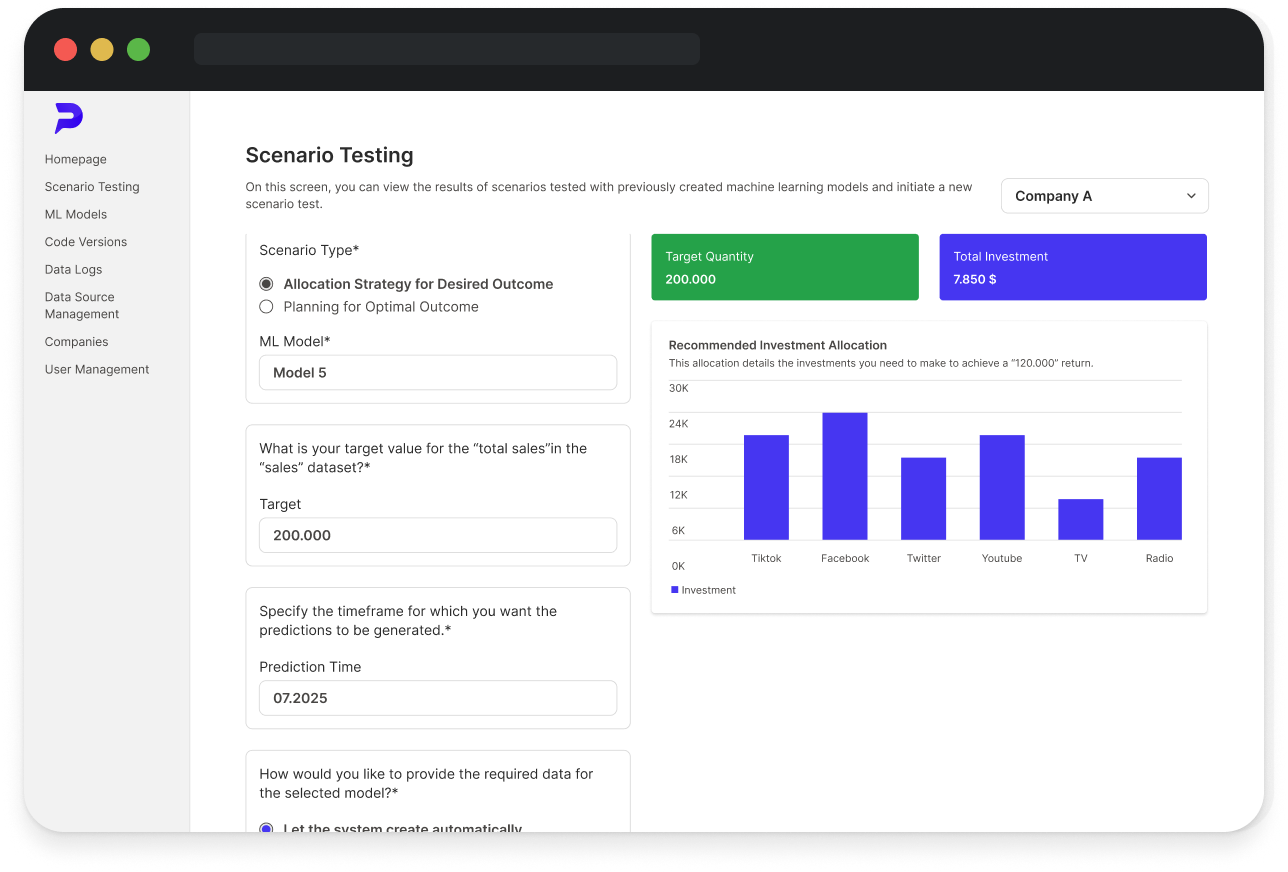Click the Target value input field
1288x872 pixels.
coord(438,535)
